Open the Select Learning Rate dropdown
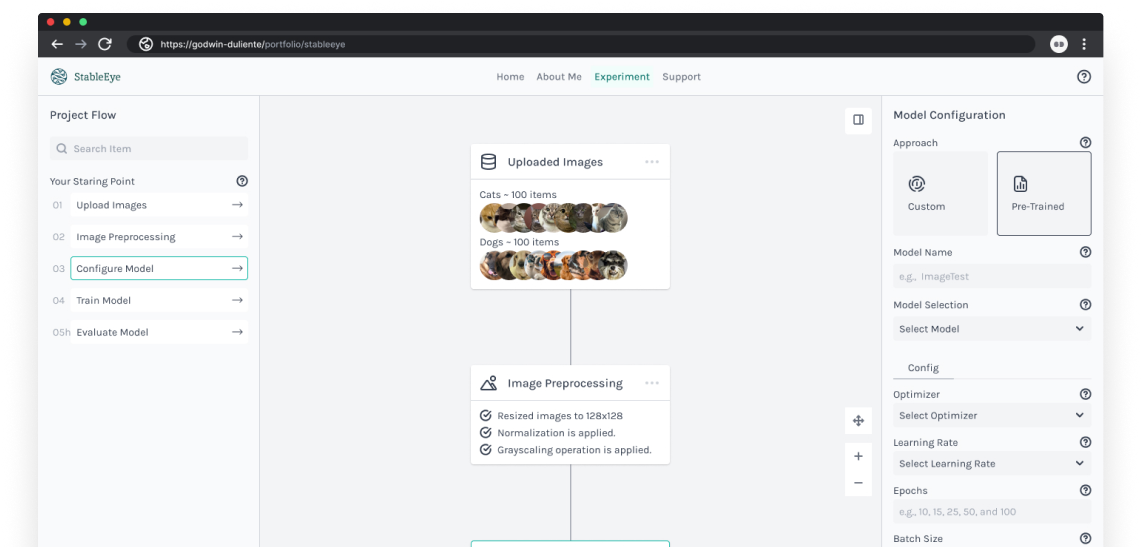The width and height of the screenshot is (1142, 547). 991,464
